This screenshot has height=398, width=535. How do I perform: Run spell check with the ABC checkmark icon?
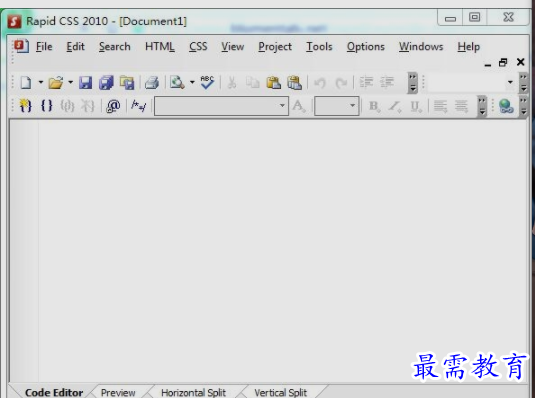[207, 82]
